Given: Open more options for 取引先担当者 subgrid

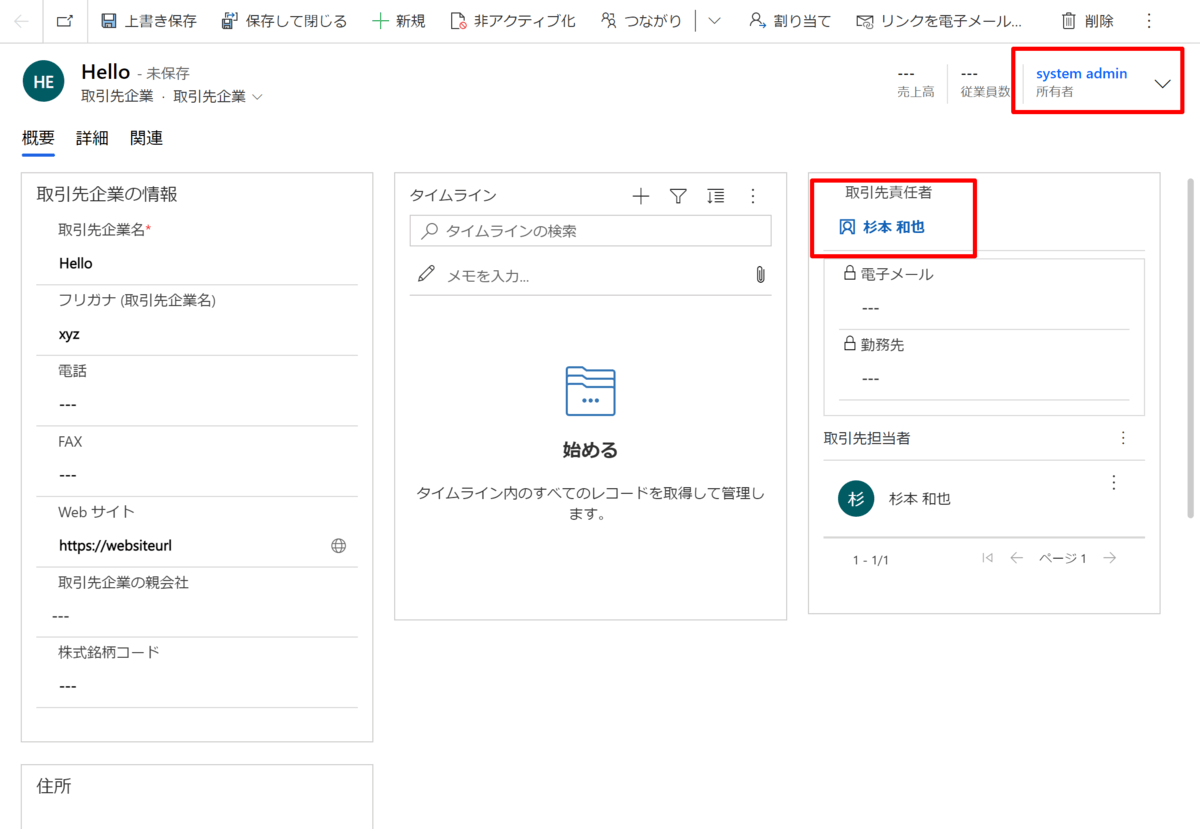Looking at the screenshot, I should [1123, 438].
